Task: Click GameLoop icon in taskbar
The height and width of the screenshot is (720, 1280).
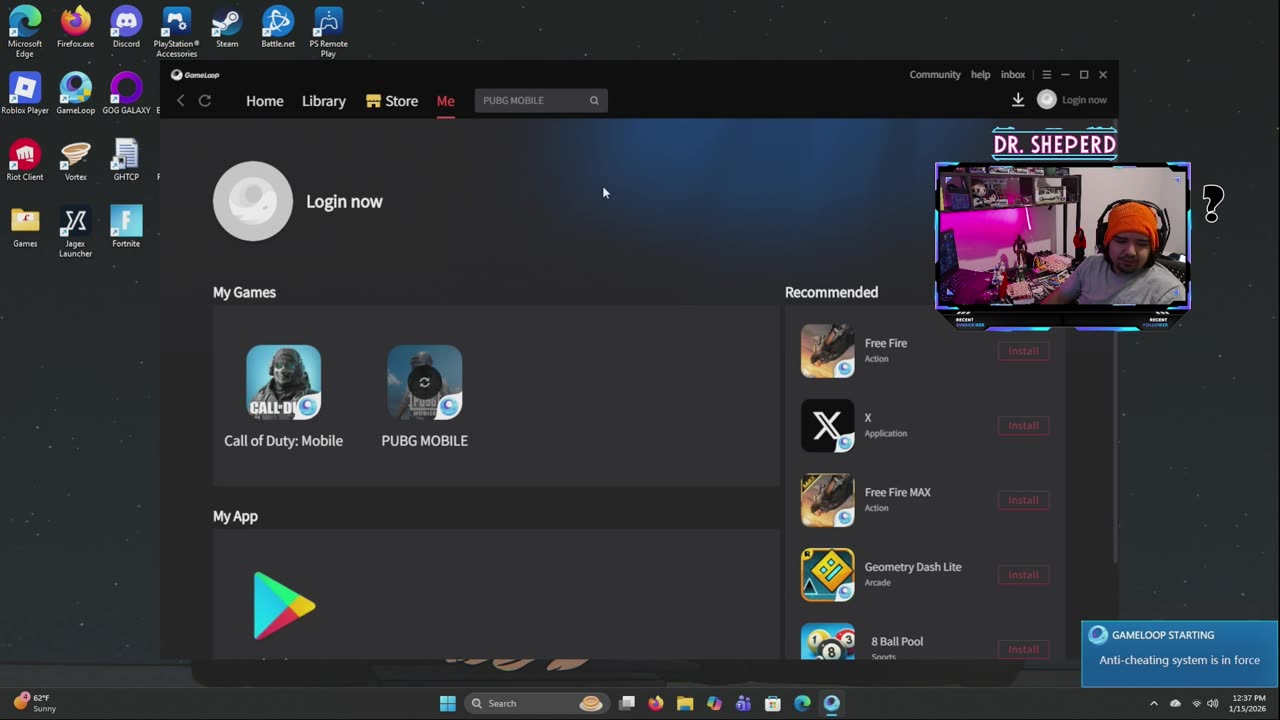Action: [831, 703]
